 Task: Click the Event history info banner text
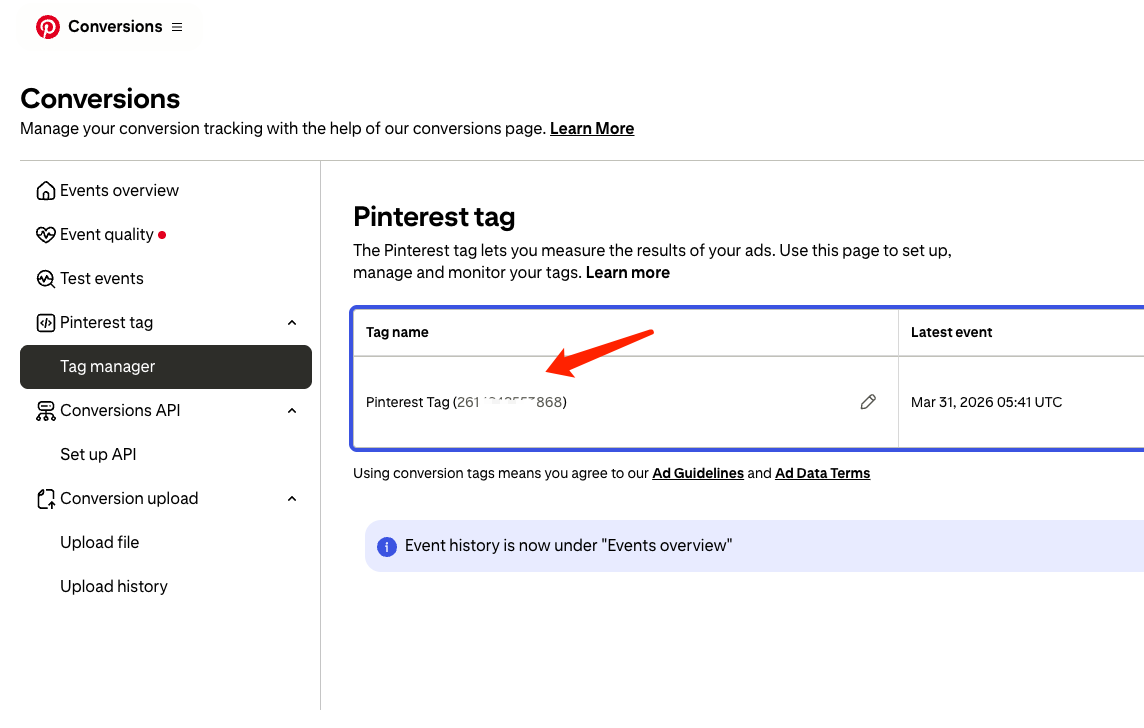[568, 546]
